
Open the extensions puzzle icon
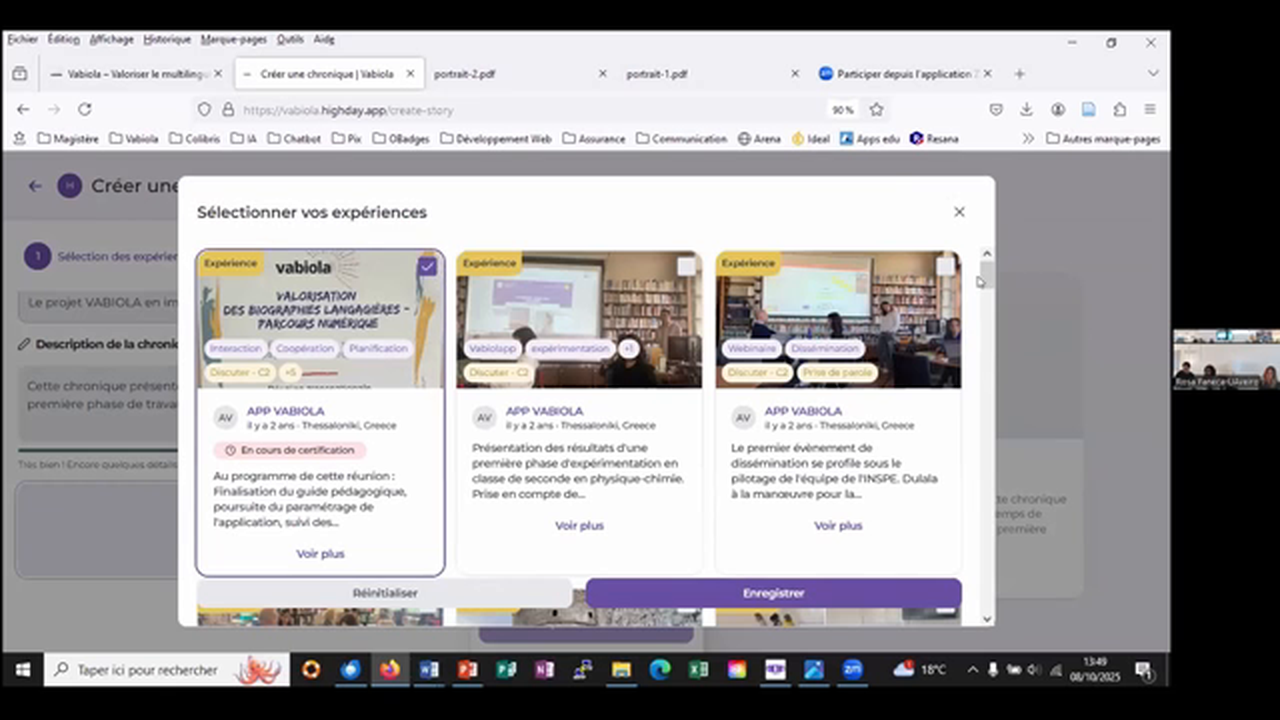tap(1119, 109)
